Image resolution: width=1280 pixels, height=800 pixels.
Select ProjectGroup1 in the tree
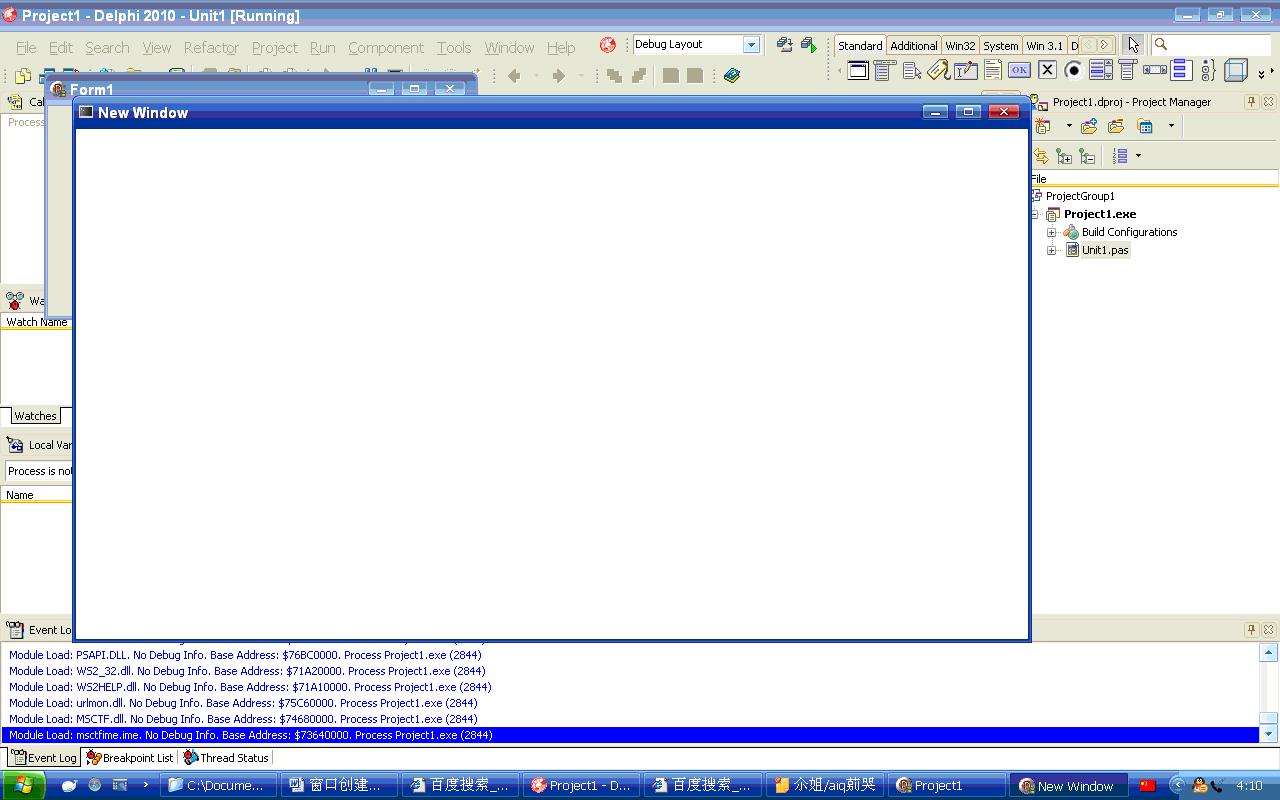coord(1080,196)
